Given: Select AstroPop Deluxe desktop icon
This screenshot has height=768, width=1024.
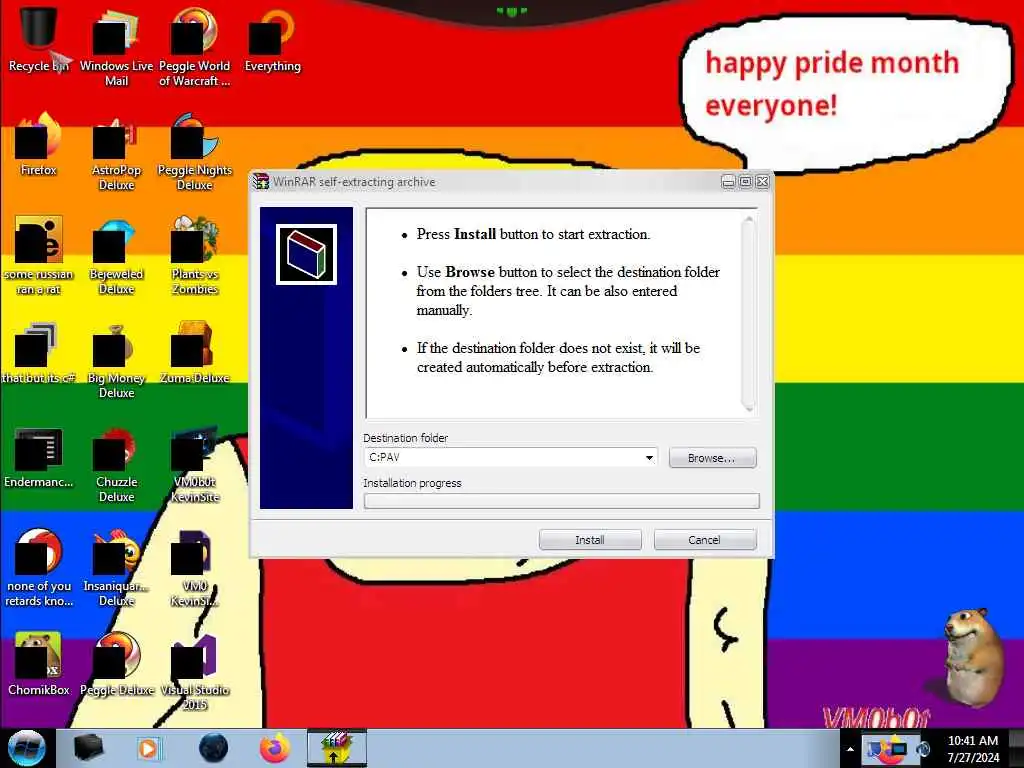Looking at the screenshot, I should point(116,153).
